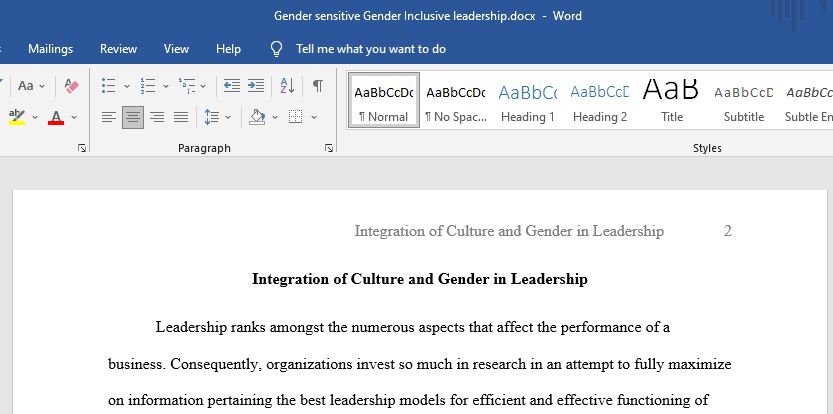833x414 pixels.
Task: Increase the paragraph indent
Action: coord(256,86)
